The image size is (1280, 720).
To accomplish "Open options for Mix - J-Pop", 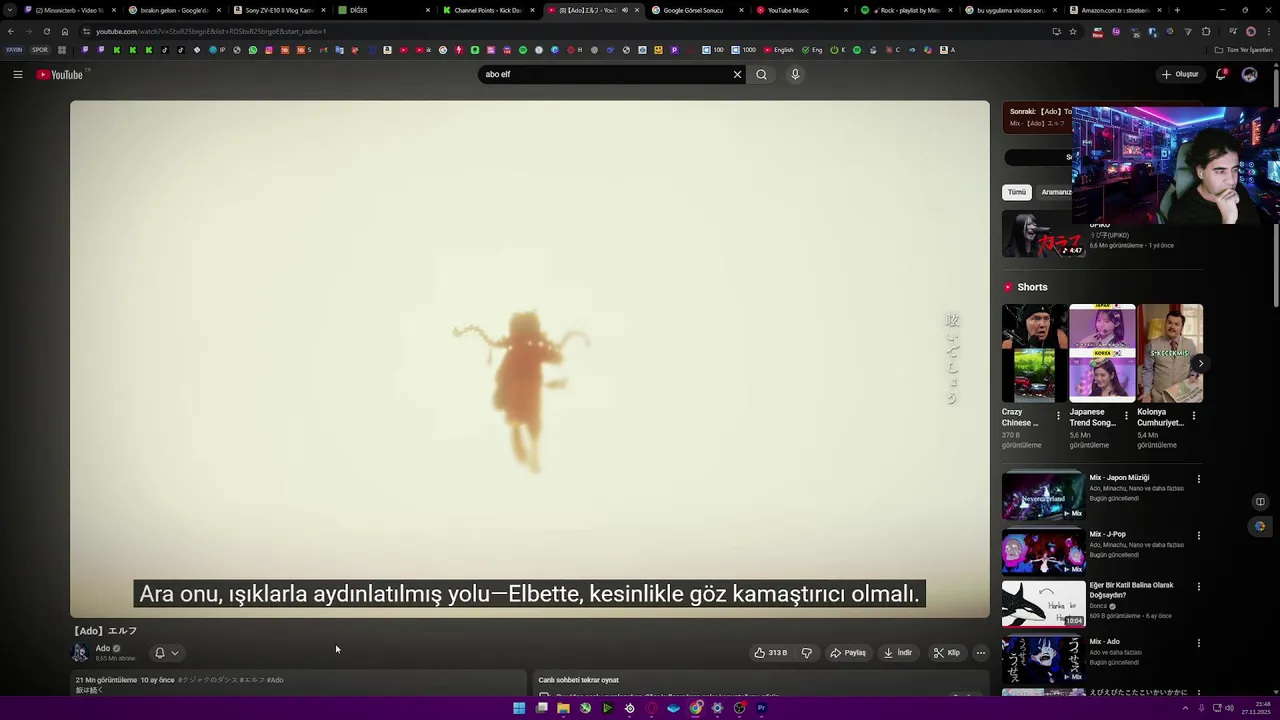I will coord(1198,536).
